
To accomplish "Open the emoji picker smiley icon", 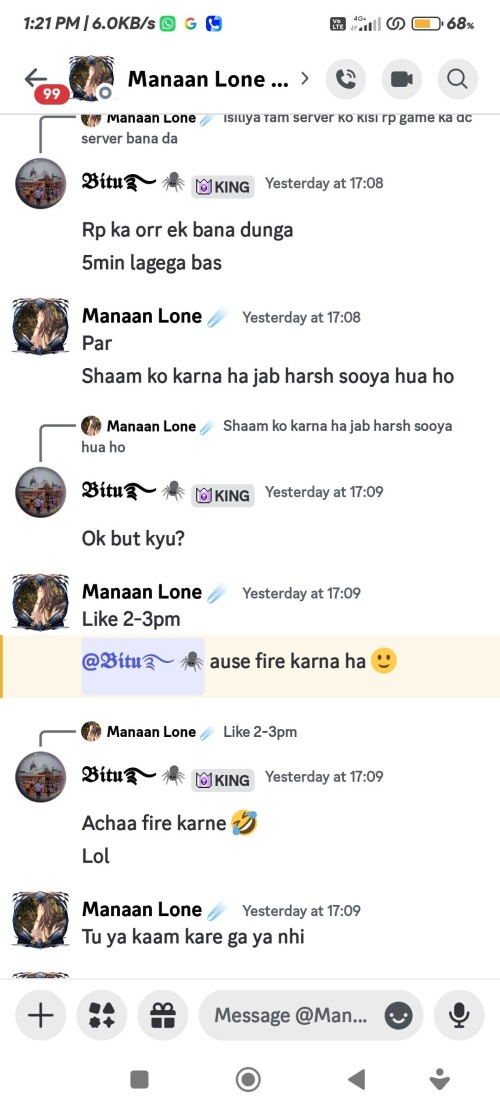I will click(399, 1016).
